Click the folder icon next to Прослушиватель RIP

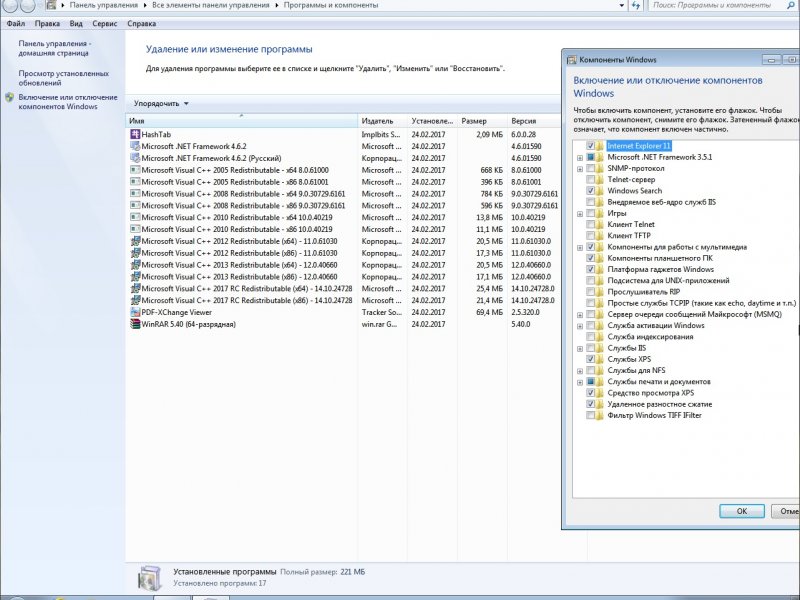(x=600, y=292)
